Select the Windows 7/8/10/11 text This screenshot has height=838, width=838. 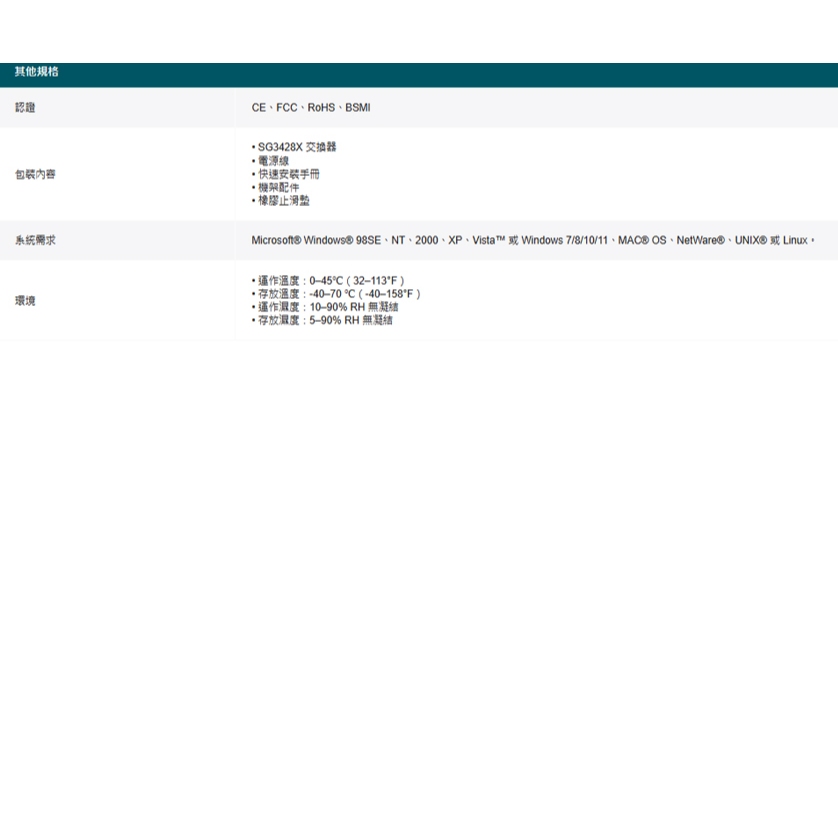pos(564,240)
